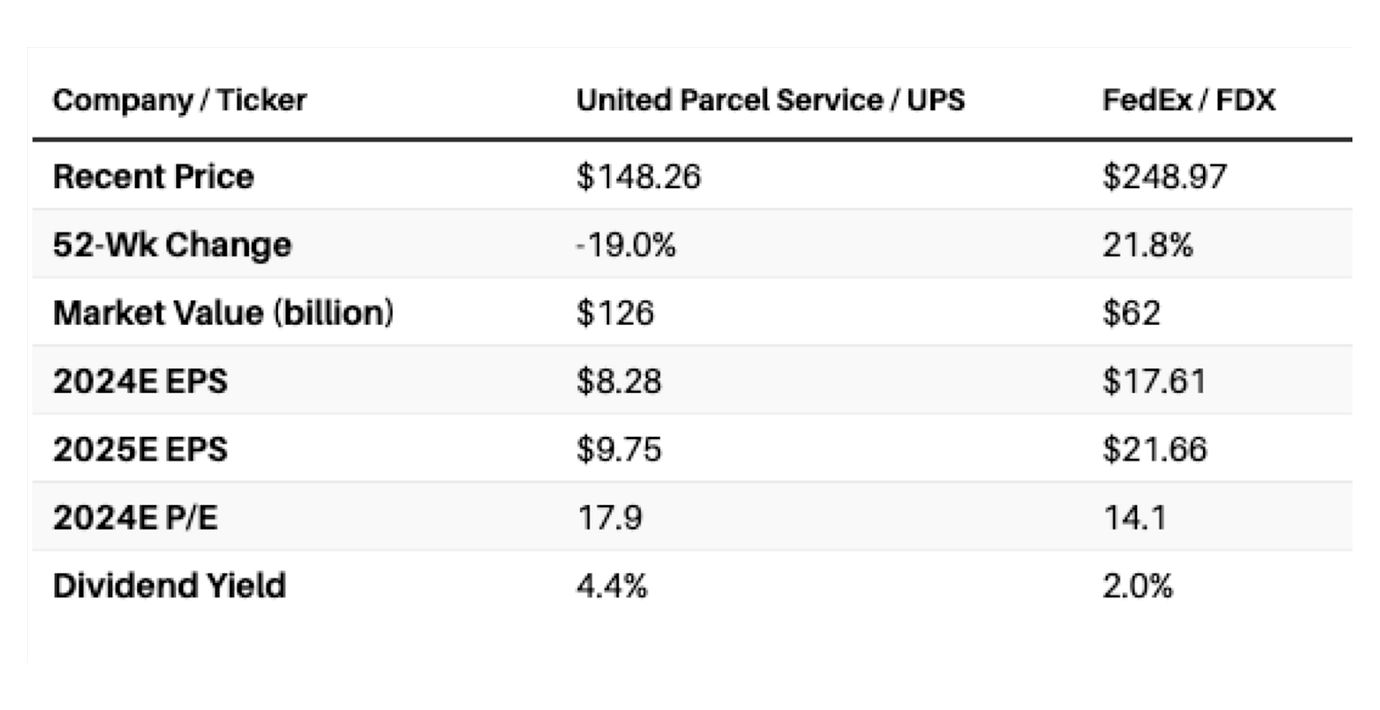Select the Recent Price row label
This screenshot has height=710, width=1380.
(153, 176)
